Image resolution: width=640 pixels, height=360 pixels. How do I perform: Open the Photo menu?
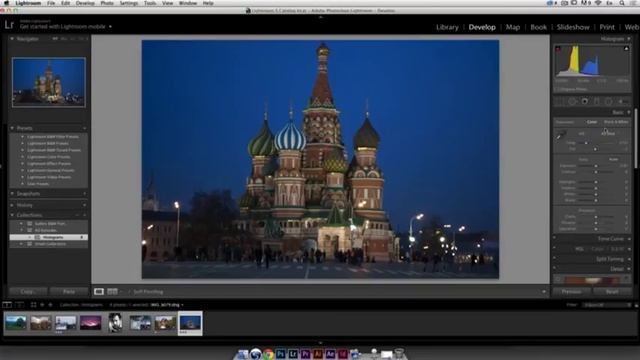[x=107, y=3]
